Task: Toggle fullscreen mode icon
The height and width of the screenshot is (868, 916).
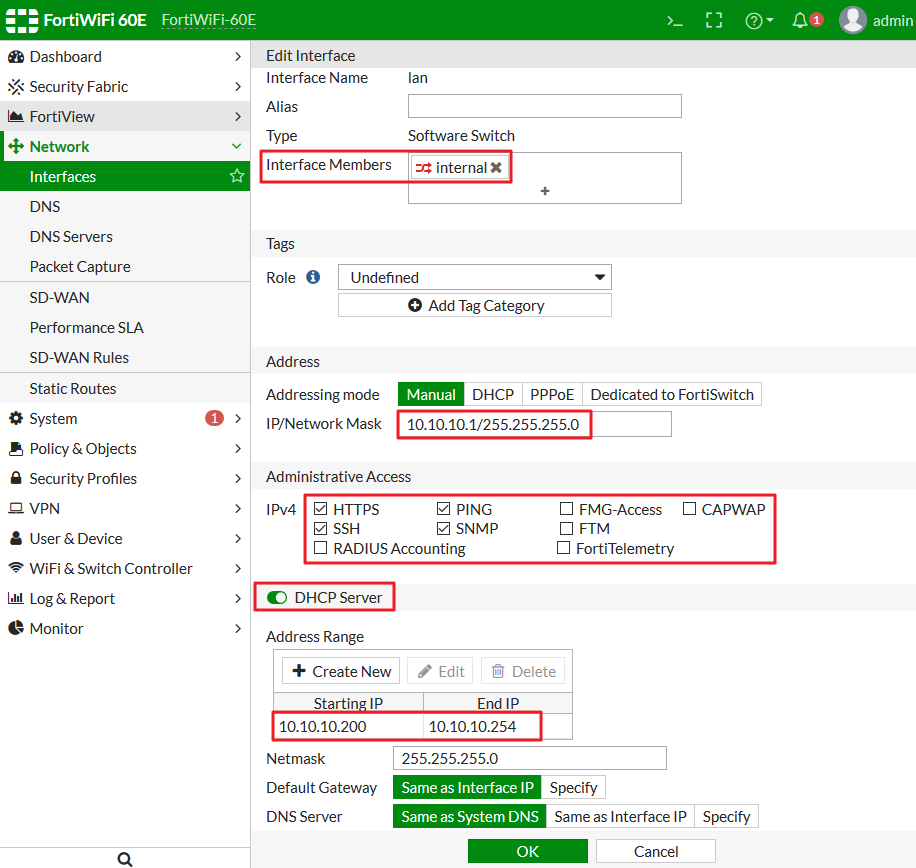Action: coord(714,20)
